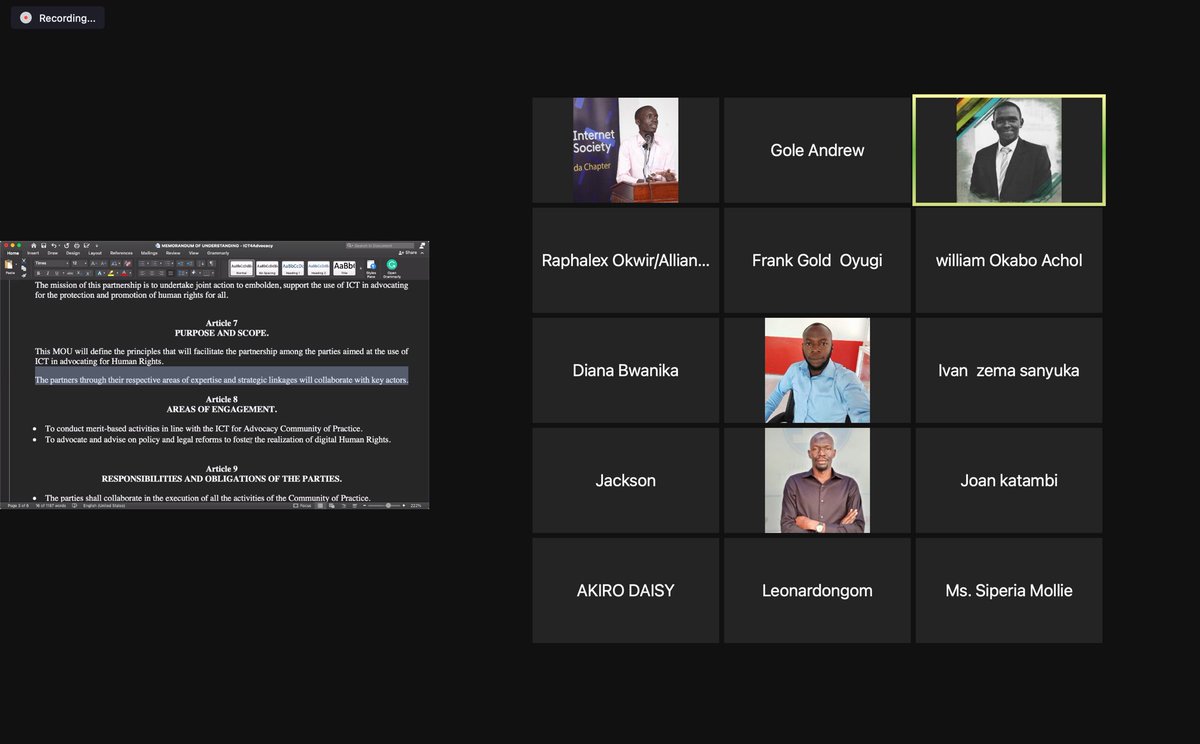Image resolution: width=1200 pixels, height=744 pixels.
Task: Open the Design ribbon tab
Action: (73, 253)
